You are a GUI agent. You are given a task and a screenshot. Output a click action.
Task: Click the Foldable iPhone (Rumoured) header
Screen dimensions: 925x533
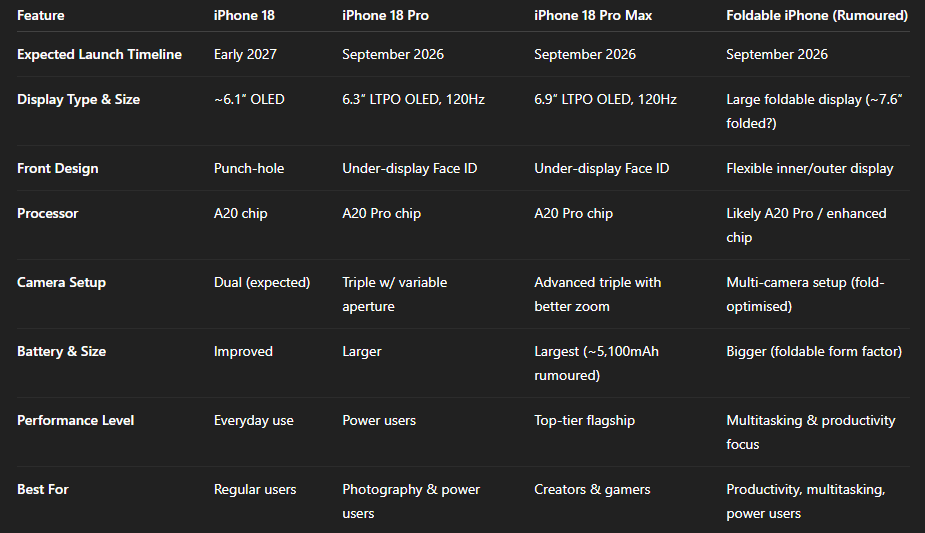click(817, 16)
